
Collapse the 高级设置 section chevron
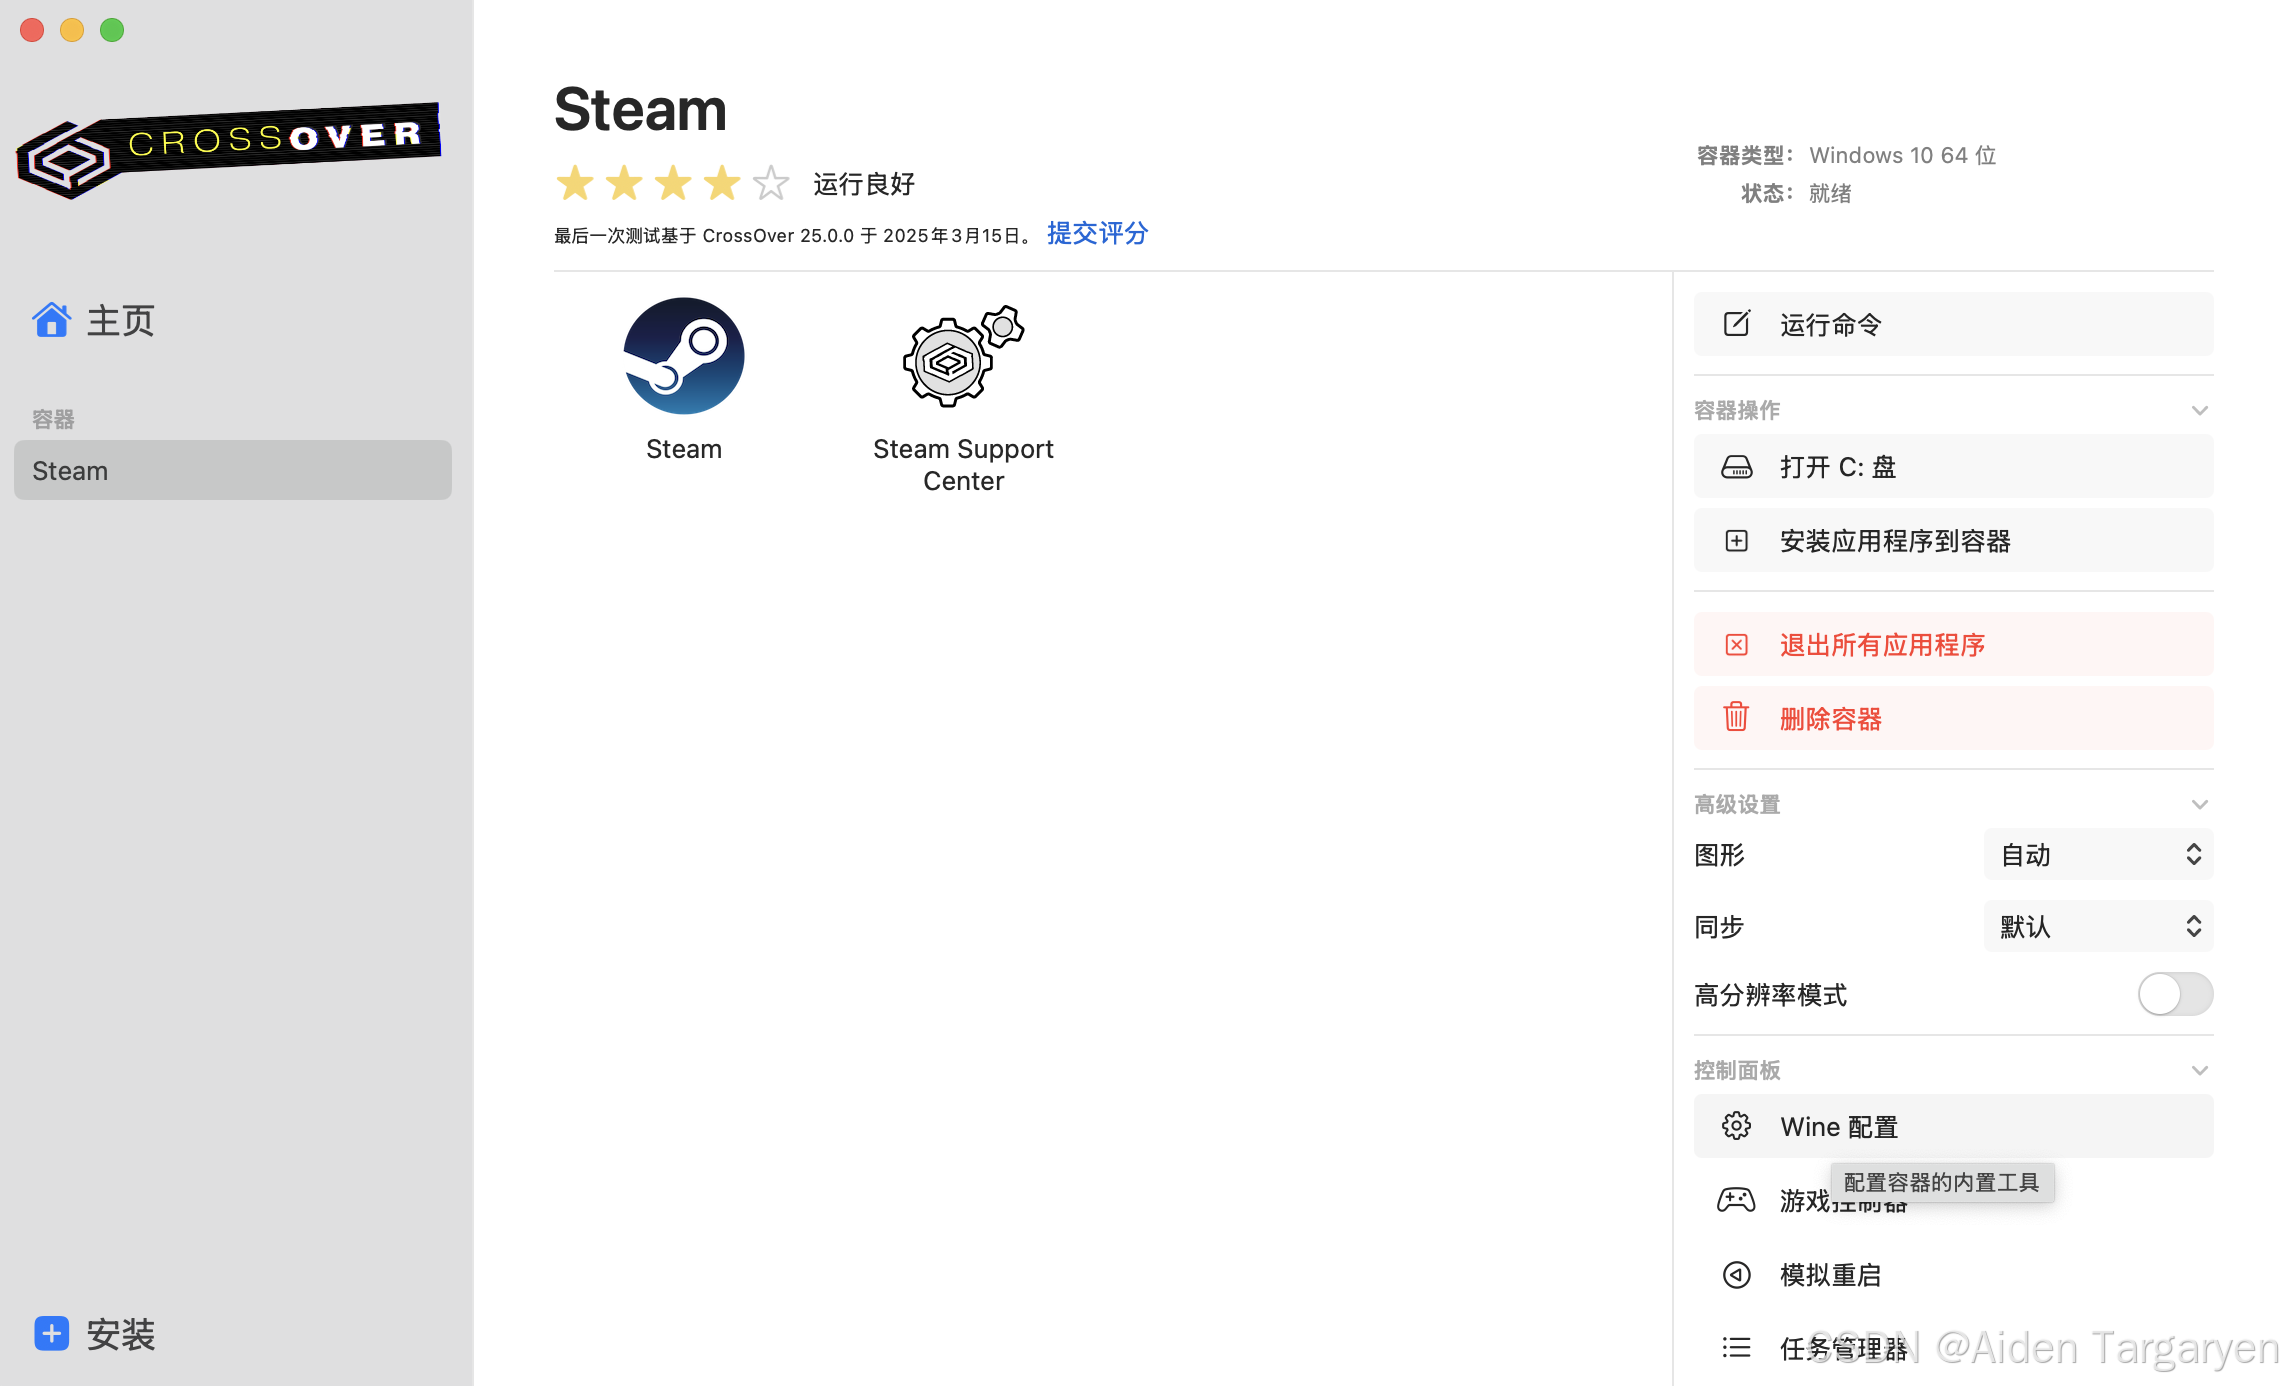[2200, 805]
